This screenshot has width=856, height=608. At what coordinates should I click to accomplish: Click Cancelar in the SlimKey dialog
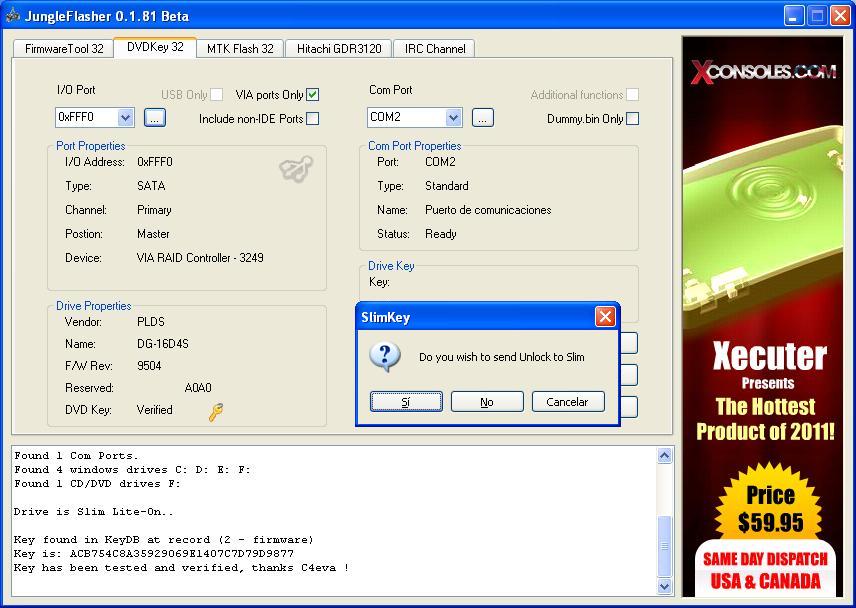(567, 402)
